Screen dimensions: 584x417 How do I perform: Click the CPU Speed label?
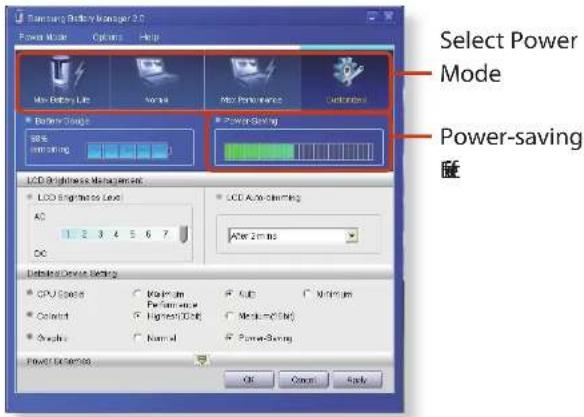click(60, 294)
